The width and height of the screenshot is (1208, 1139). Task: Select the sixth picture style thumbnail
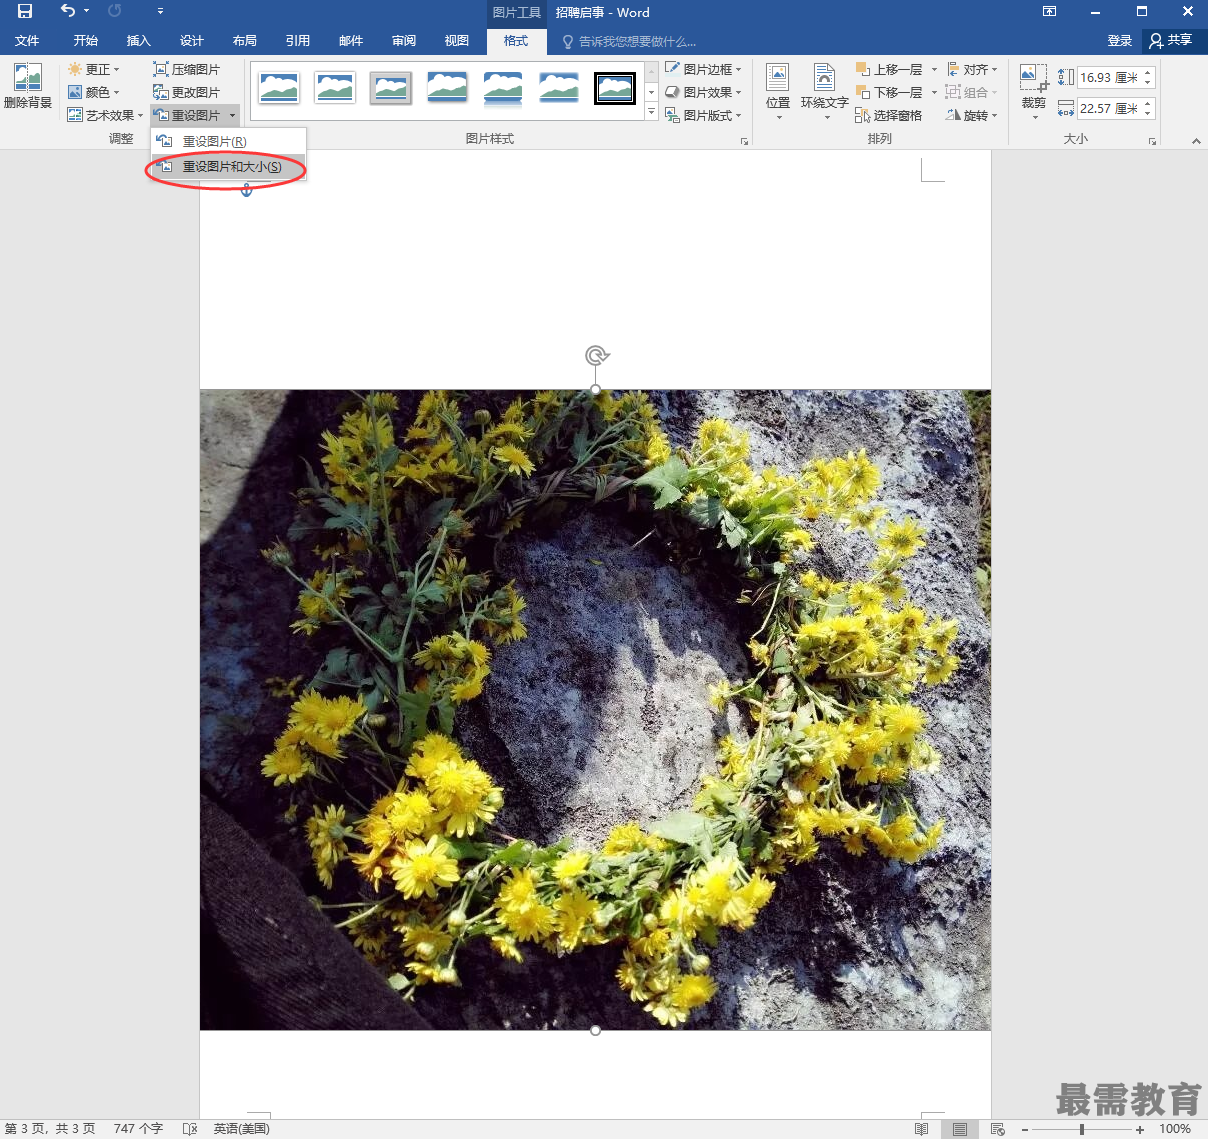pyautogui.click(x=559, y=88)
